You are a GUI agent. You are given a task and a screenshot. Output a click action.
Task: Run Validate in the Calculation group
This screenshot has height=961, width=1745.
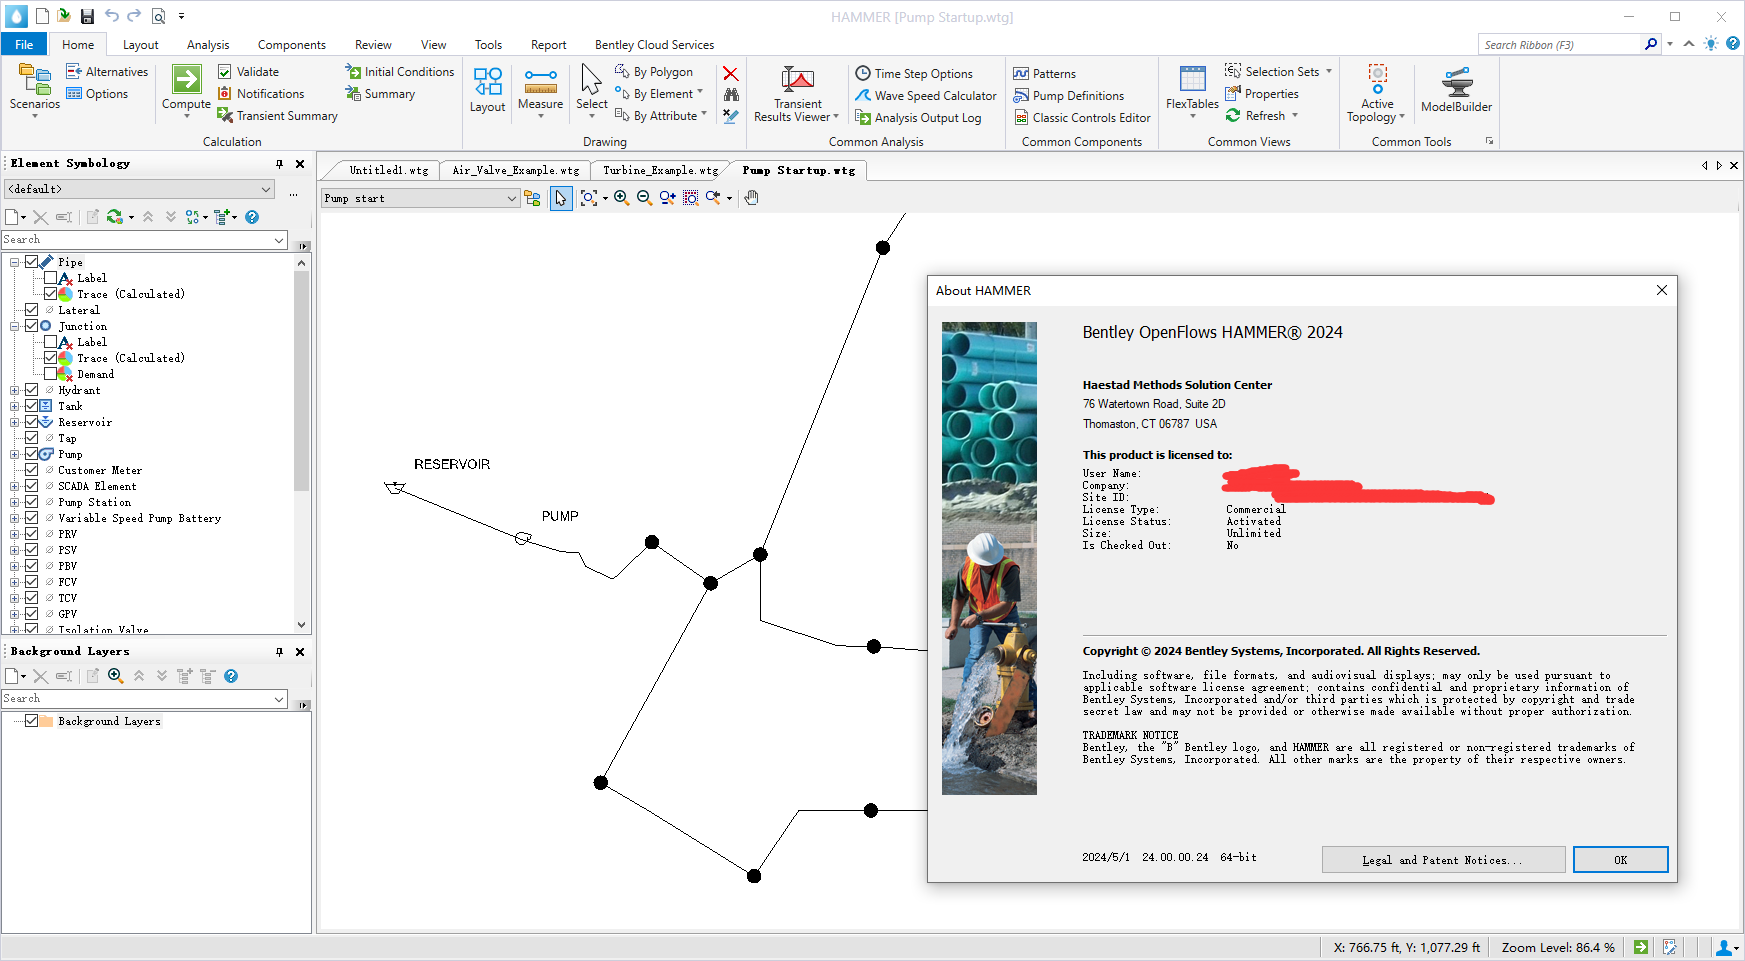point(248,72)
